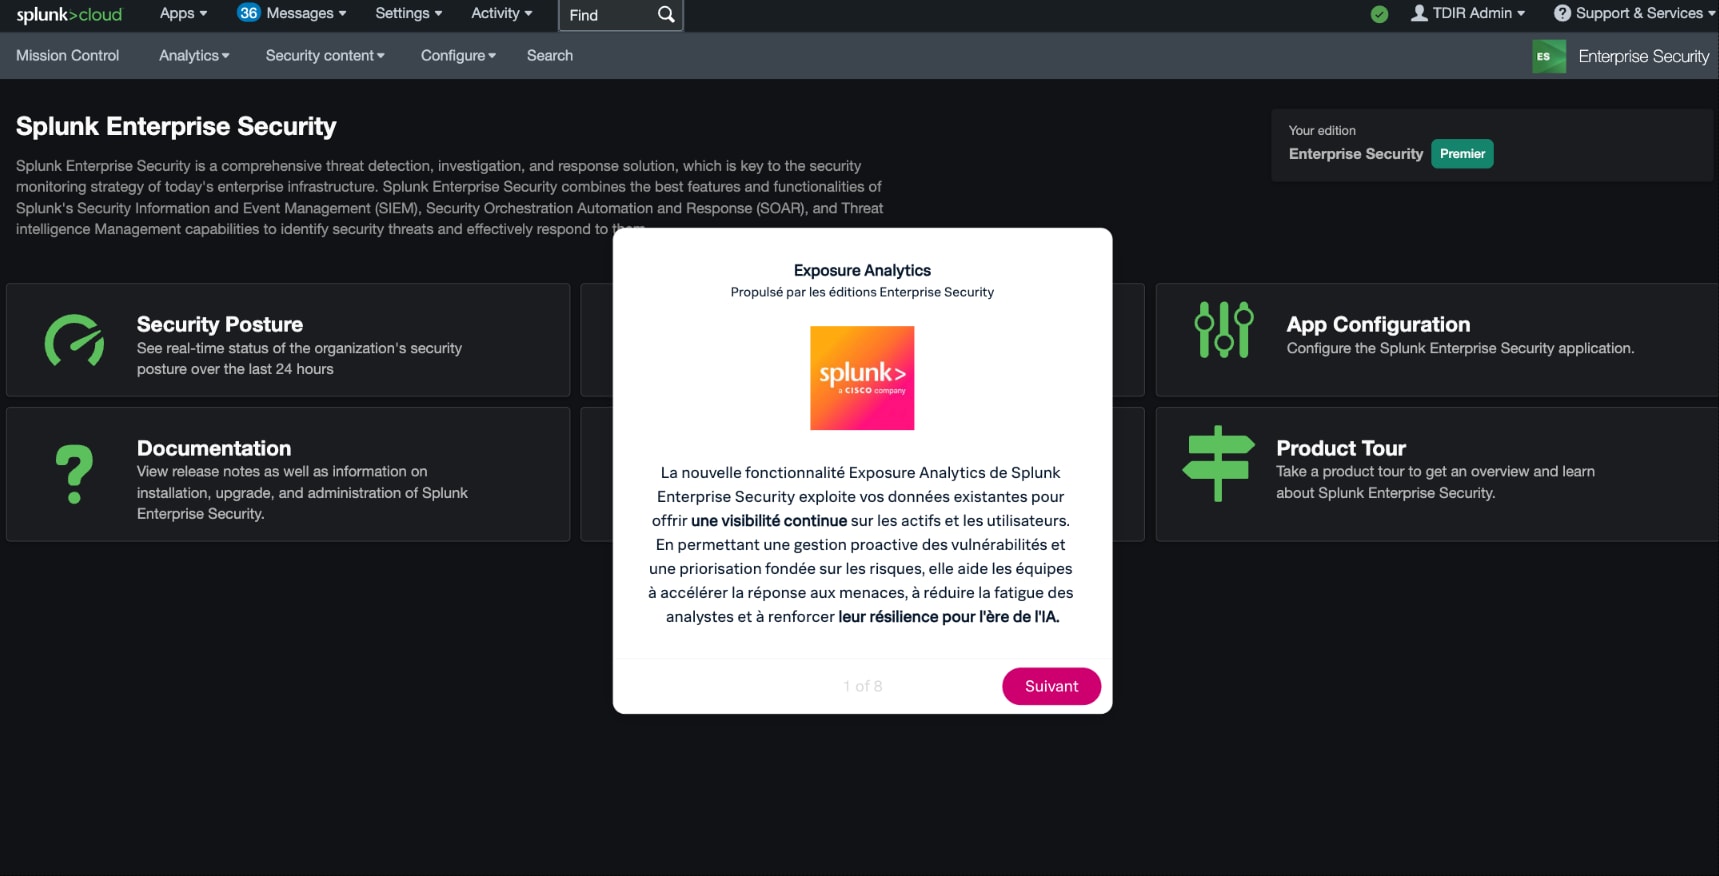Image resolution: width=1719 pixels, height=876 pixels.
Task: Open the Search nav item
Action: 550,56
